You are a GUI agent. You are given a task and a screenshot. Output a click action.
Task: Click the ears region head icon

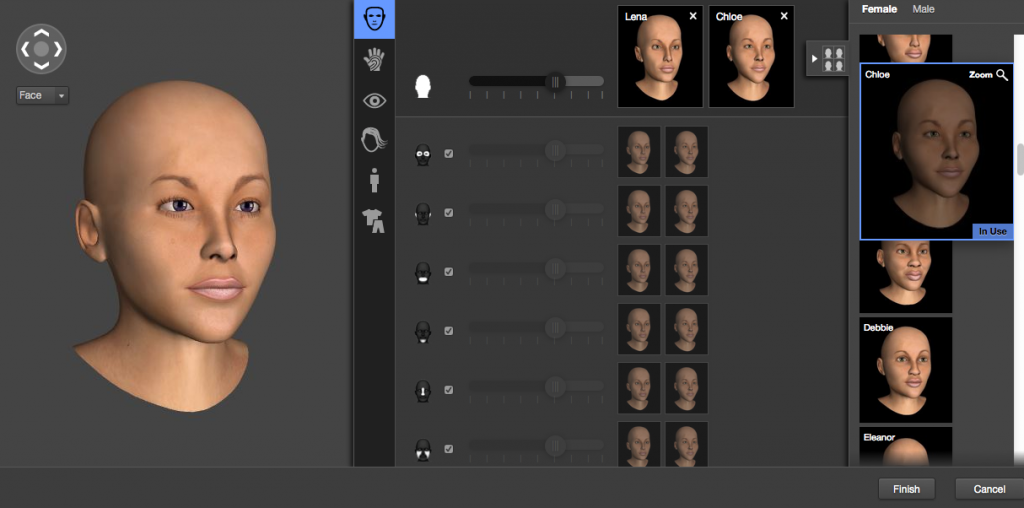tap(423, 214)
